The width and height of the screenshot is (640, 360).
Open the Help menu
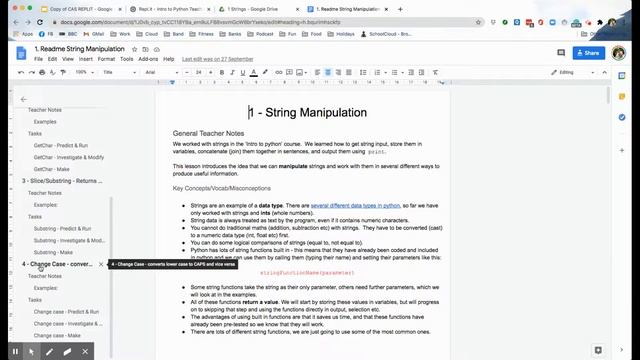pos(169,59)
